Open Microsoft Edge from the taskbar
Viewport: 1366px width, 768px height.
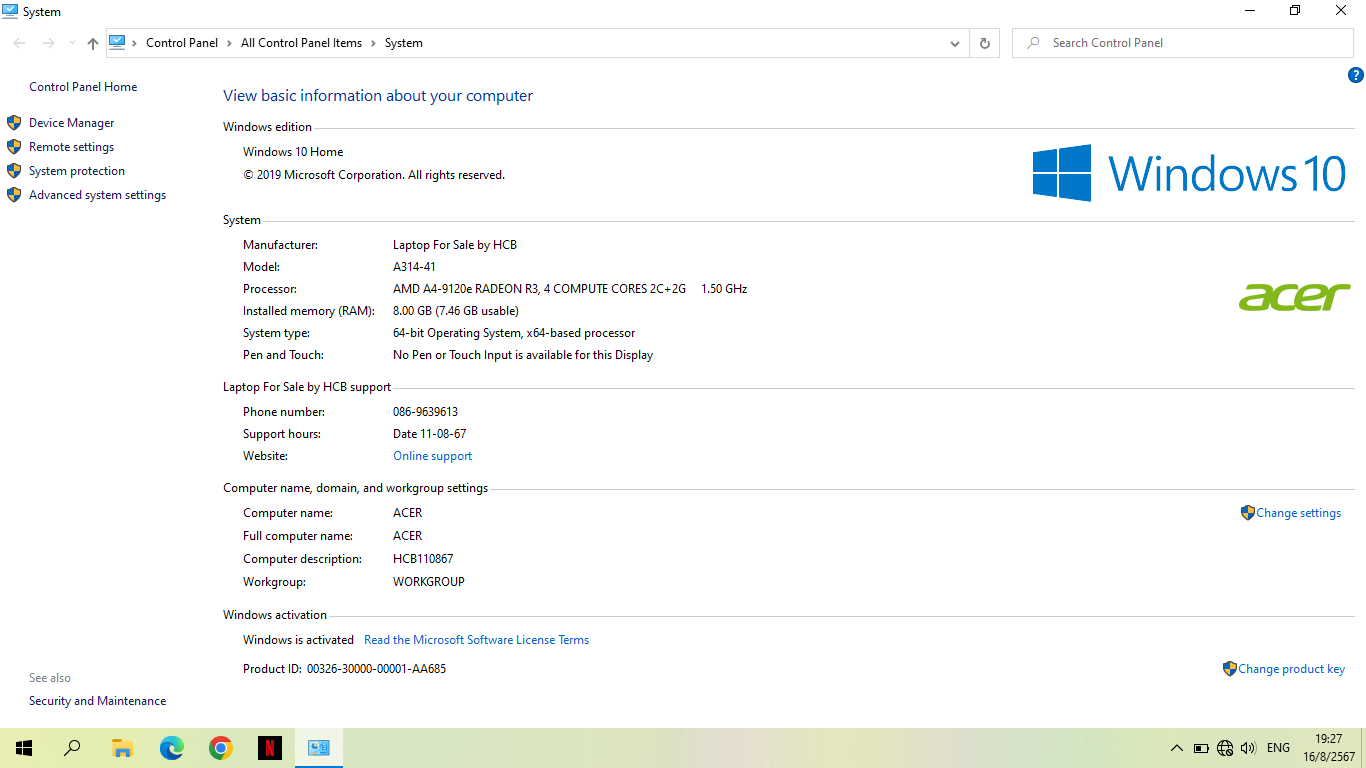[172, 748]
